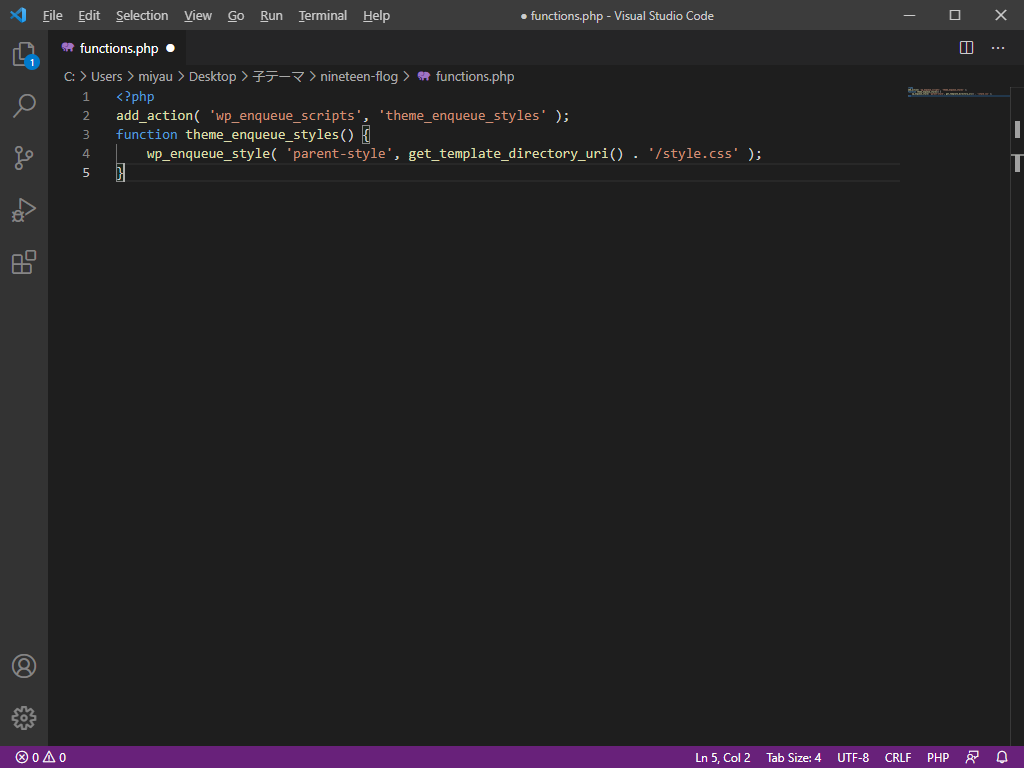Click line number 3 in gutter
Screen dimensions: 1024x768
(86, 135)
